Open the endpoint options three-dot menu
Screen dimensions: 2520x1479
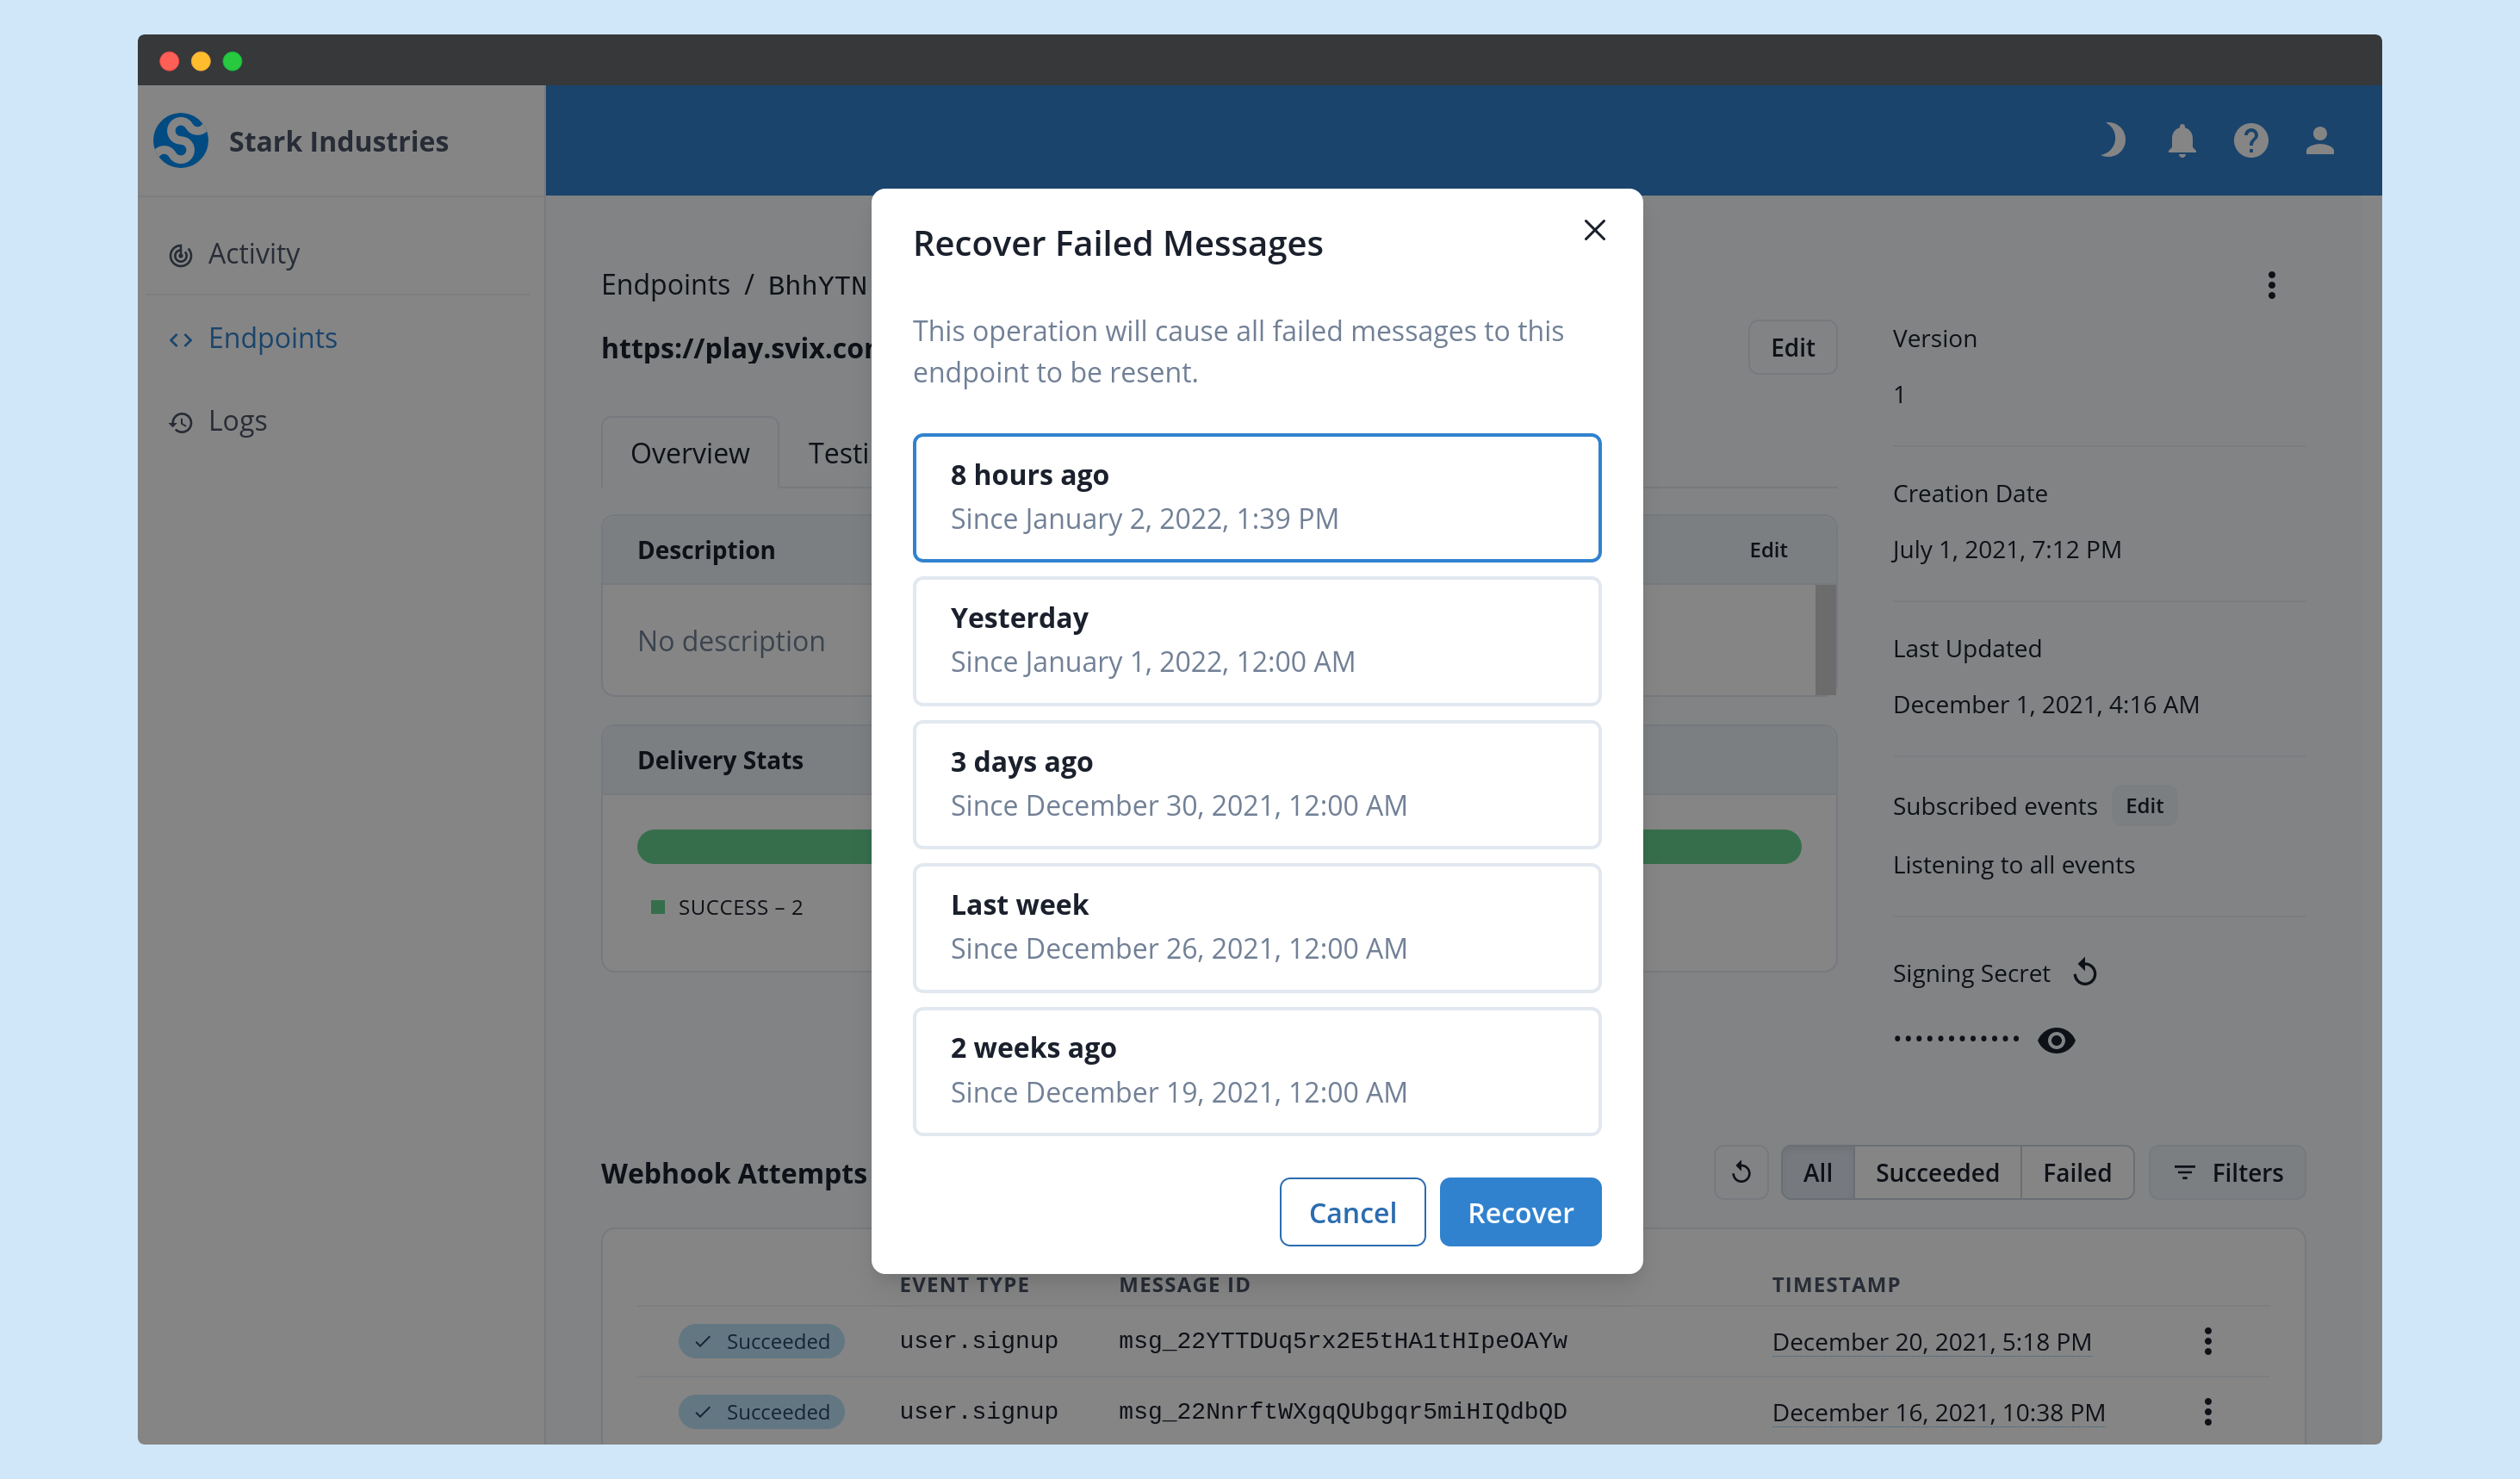pyautogui.click(x=2272, y=285)
